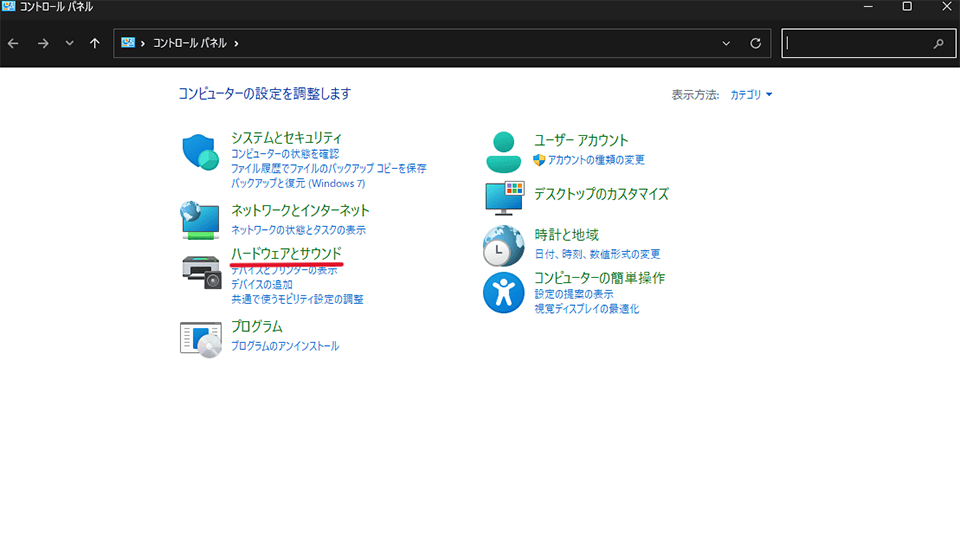The image size is (960, 535).
Task: Expand the chevron after コントロール パネル breadcrumb
Action: point(236,43)
